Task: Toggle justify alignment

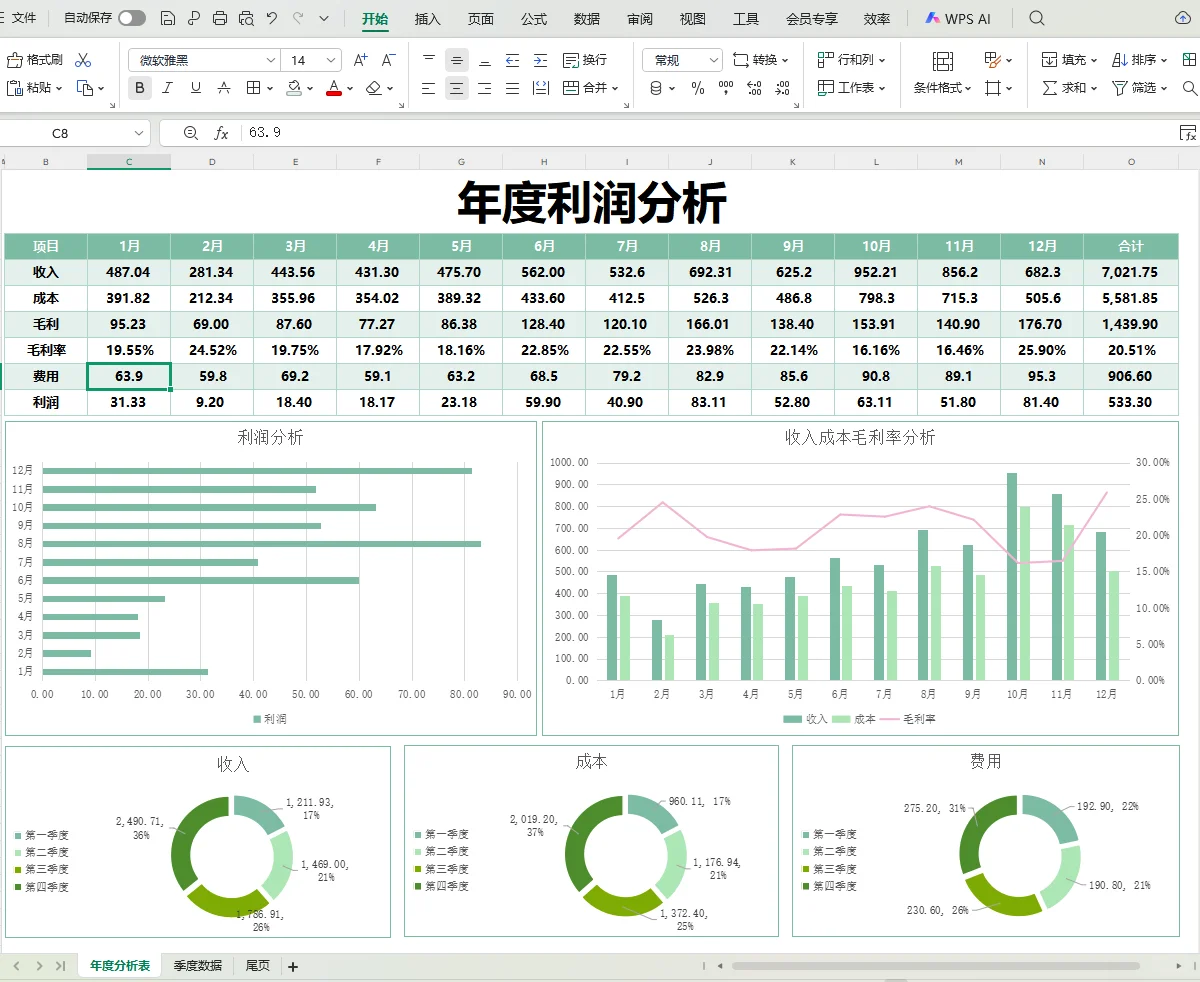Action: [512, 88]
